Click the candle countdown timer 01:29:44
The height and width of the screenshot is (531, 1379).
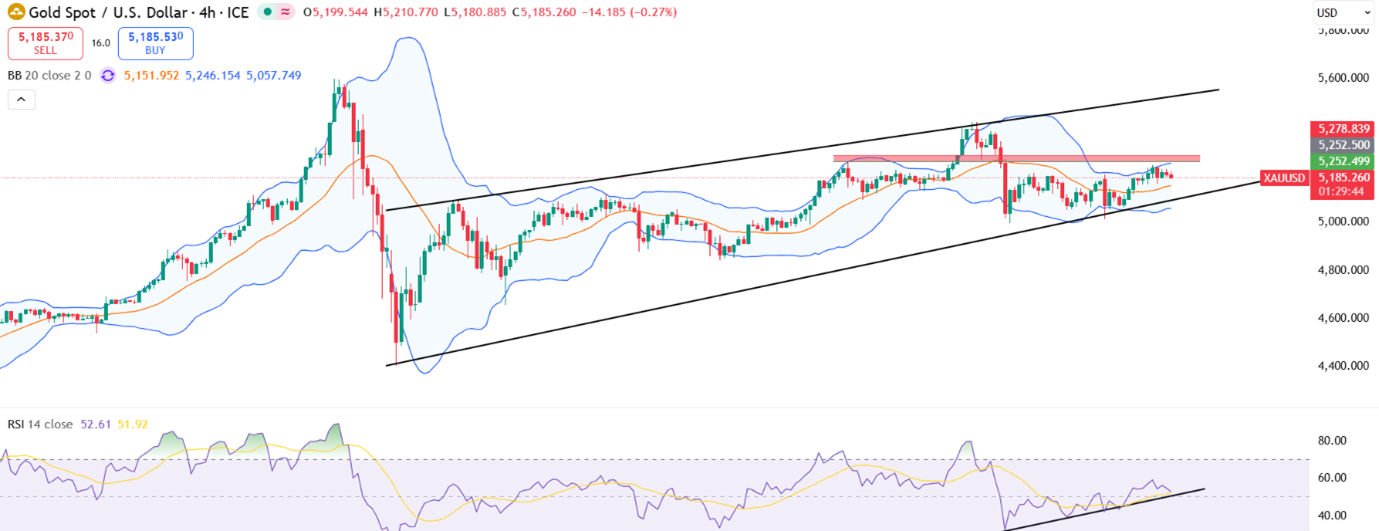point(1341,191)
